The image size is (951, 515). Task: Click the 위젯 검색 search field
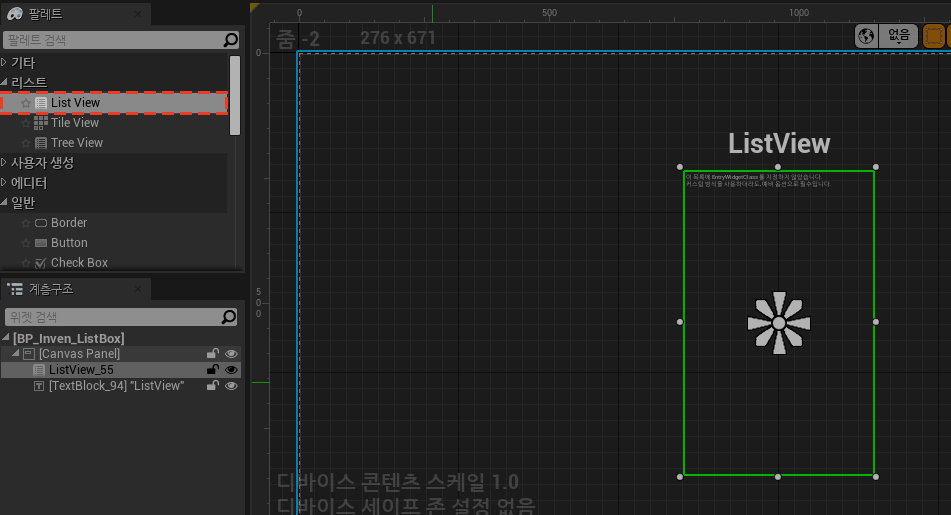pyautogui.click(x=113, y=317)
